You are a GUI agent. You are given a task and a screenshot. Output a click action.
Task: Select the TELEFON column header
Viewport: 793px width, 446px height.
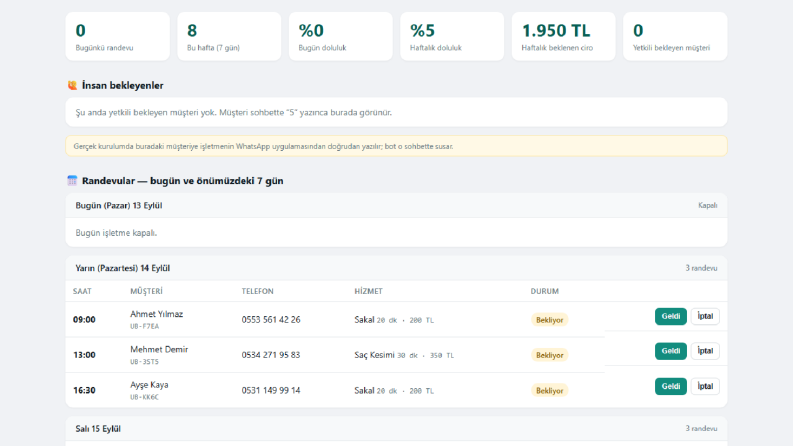pyautogui.click(x=257, y=291)
